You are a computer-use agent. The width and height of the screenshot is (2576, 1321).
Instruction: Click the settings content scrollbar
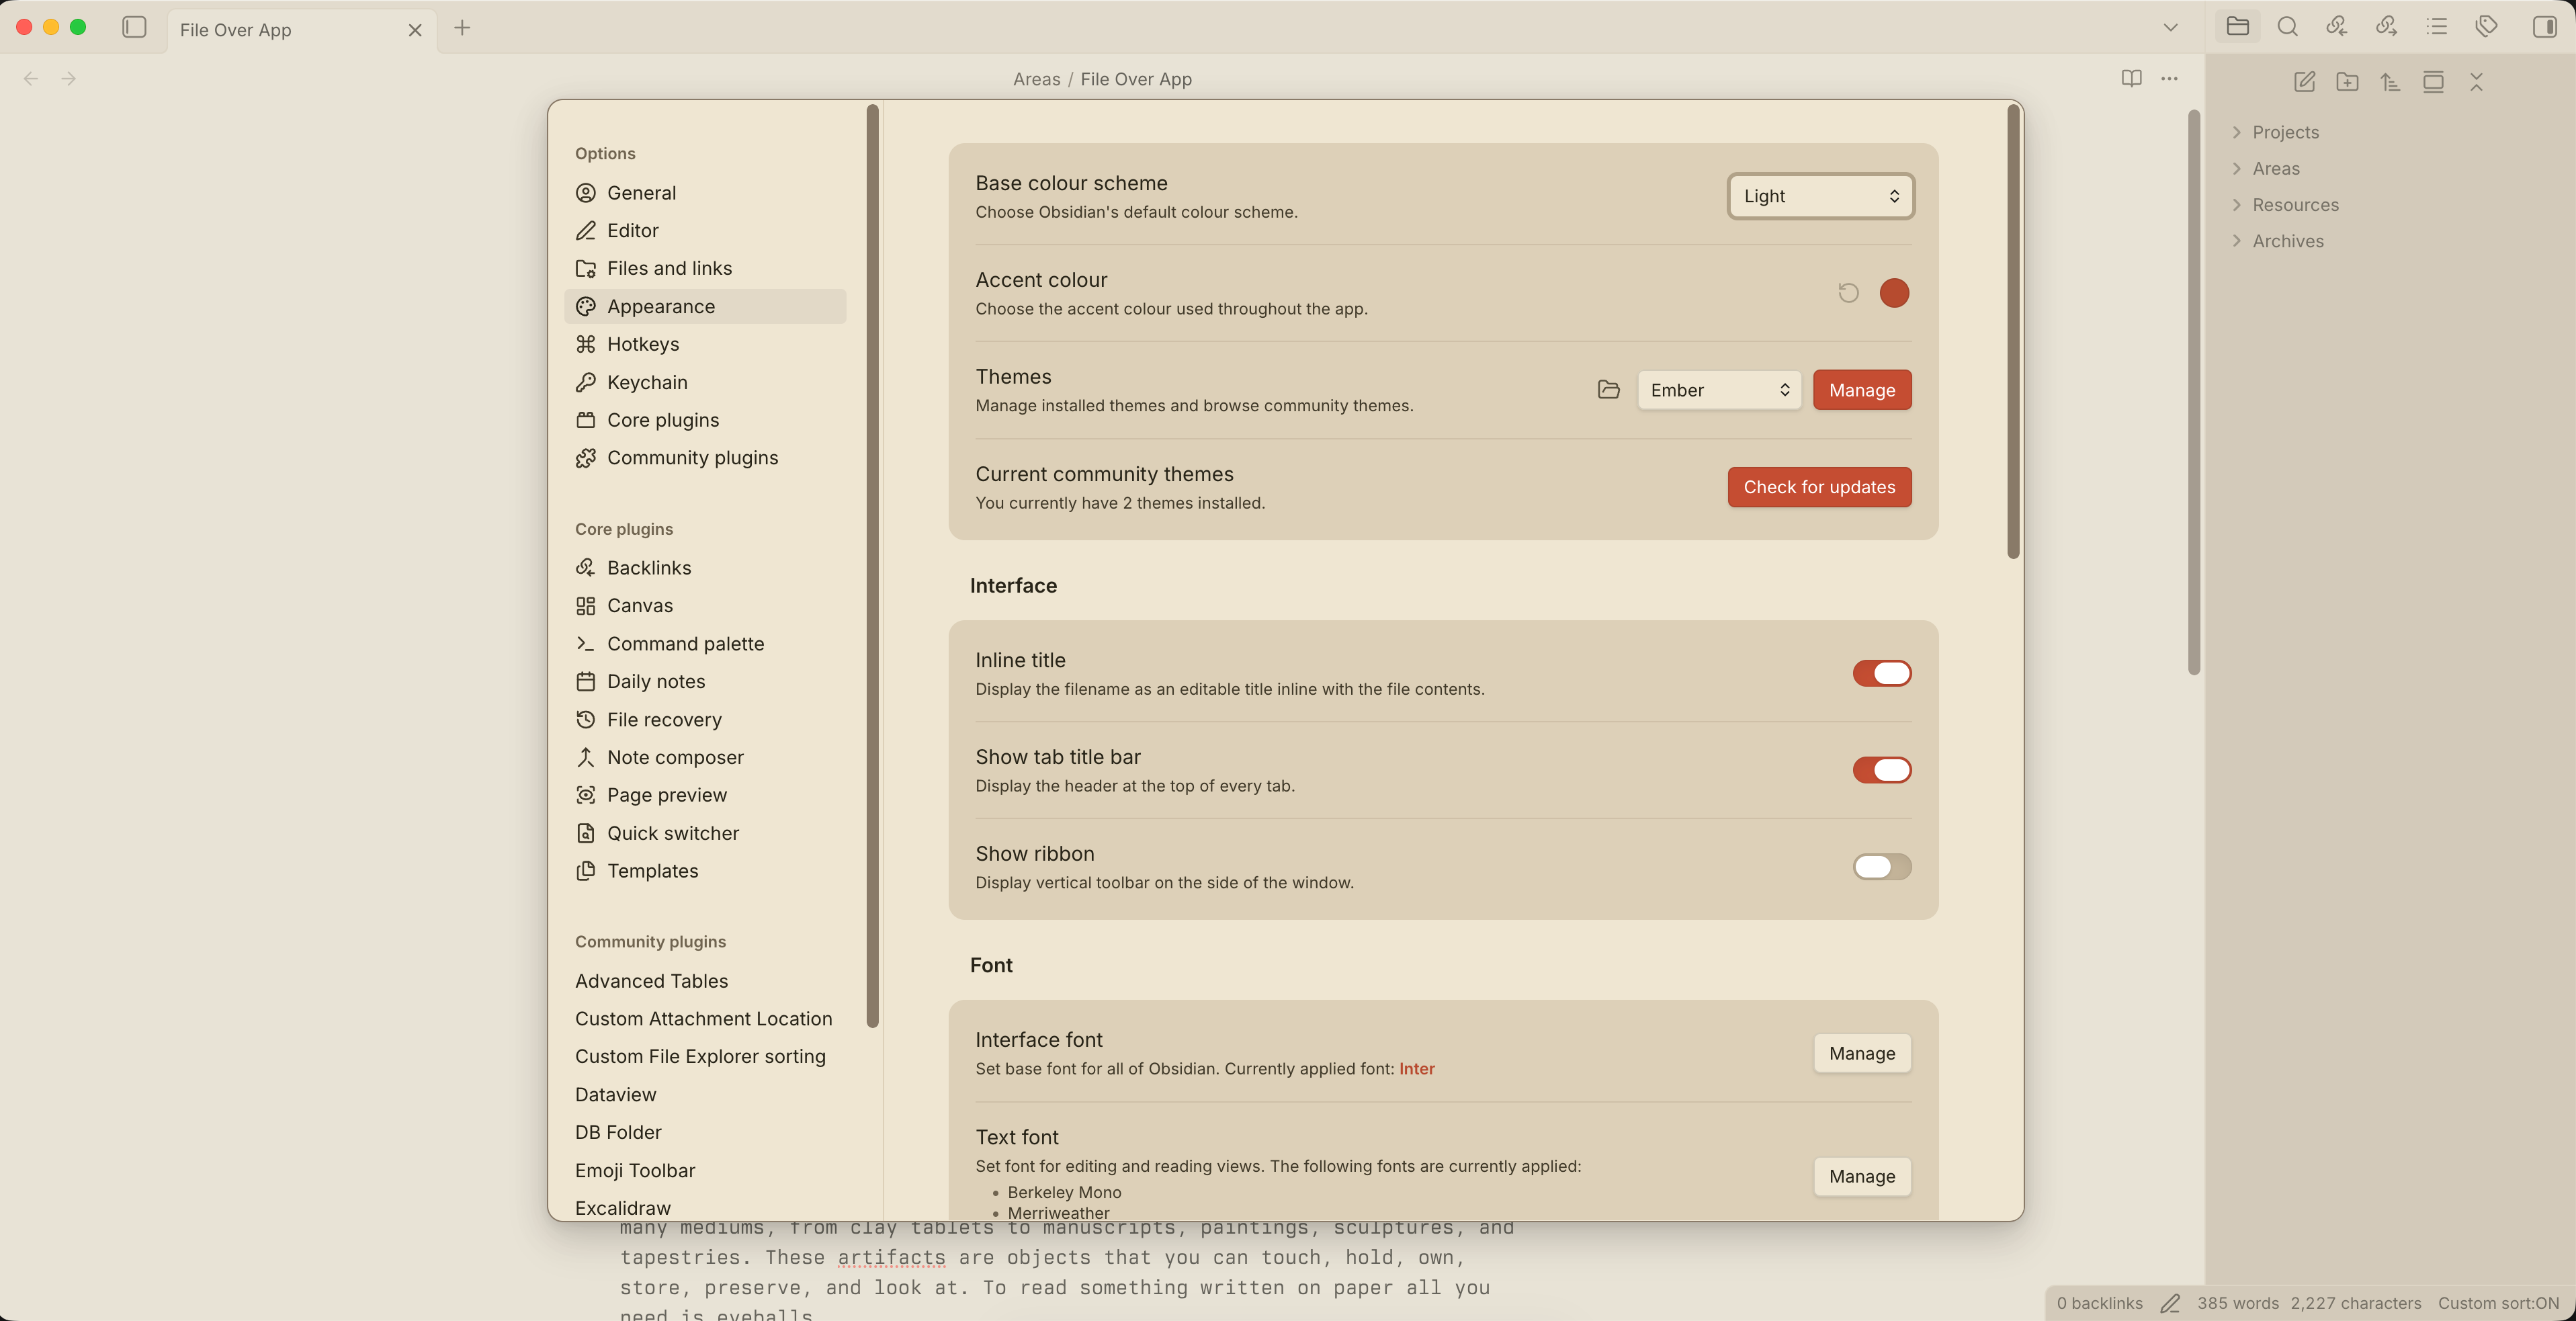pyautogui.click(x=2013, y=332)
